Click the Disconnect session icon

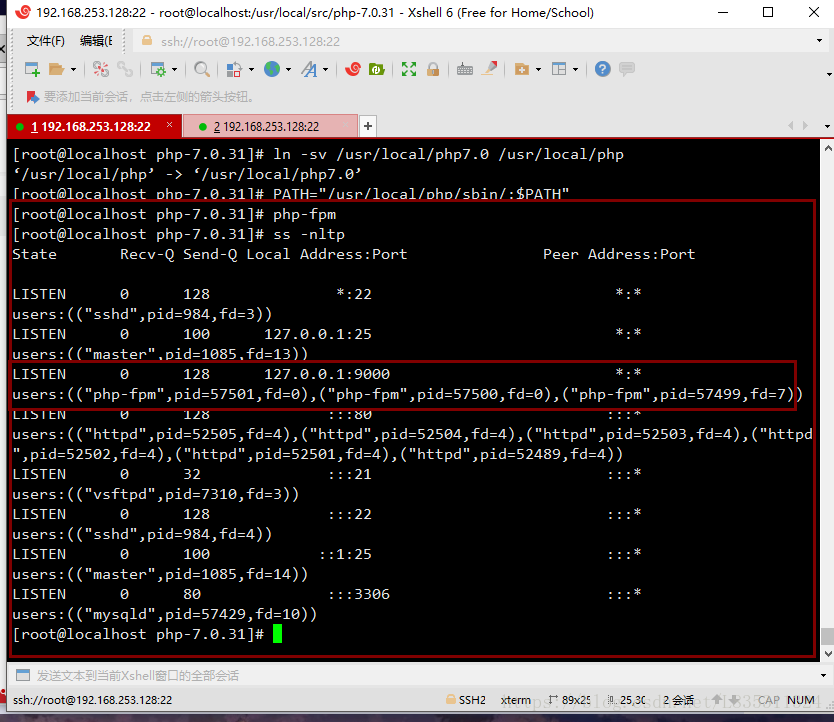pos(125,69)
